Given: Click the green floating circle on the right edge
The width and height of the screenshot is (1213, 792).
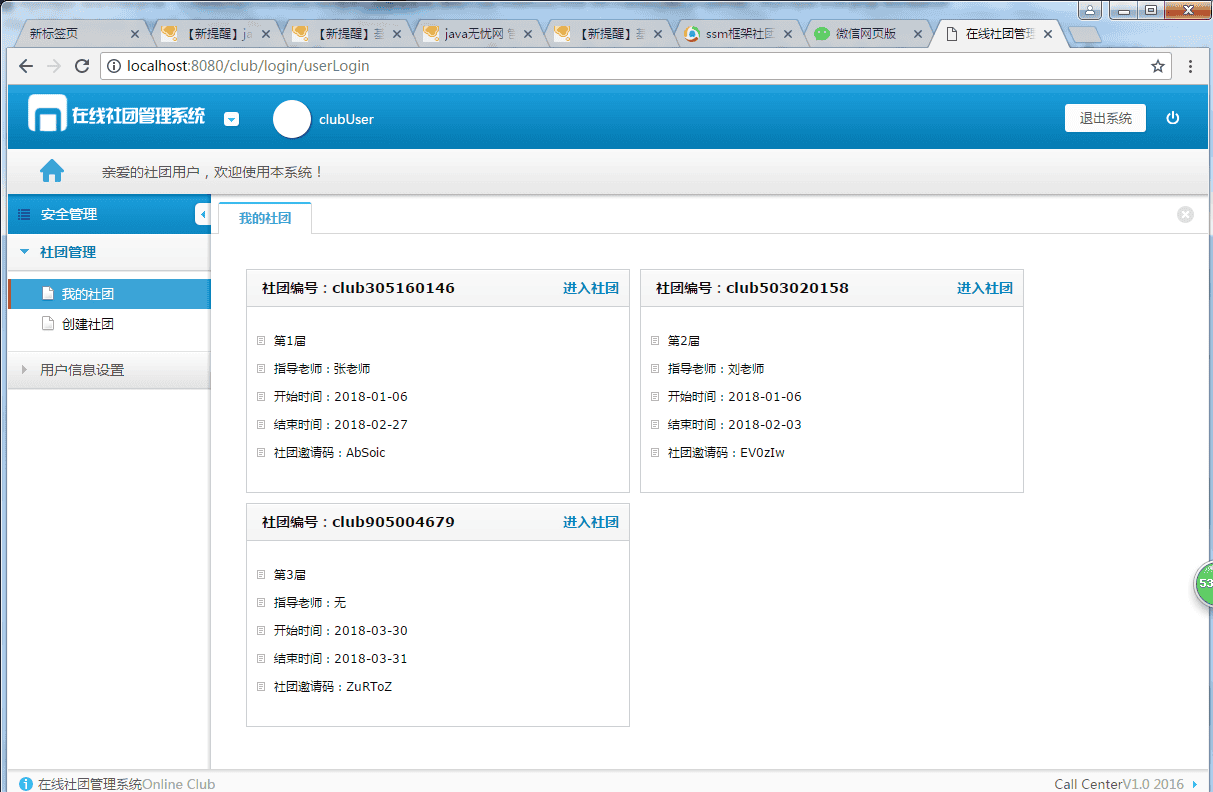Looking at the screenshot, I should click(x=1204, y=583).
